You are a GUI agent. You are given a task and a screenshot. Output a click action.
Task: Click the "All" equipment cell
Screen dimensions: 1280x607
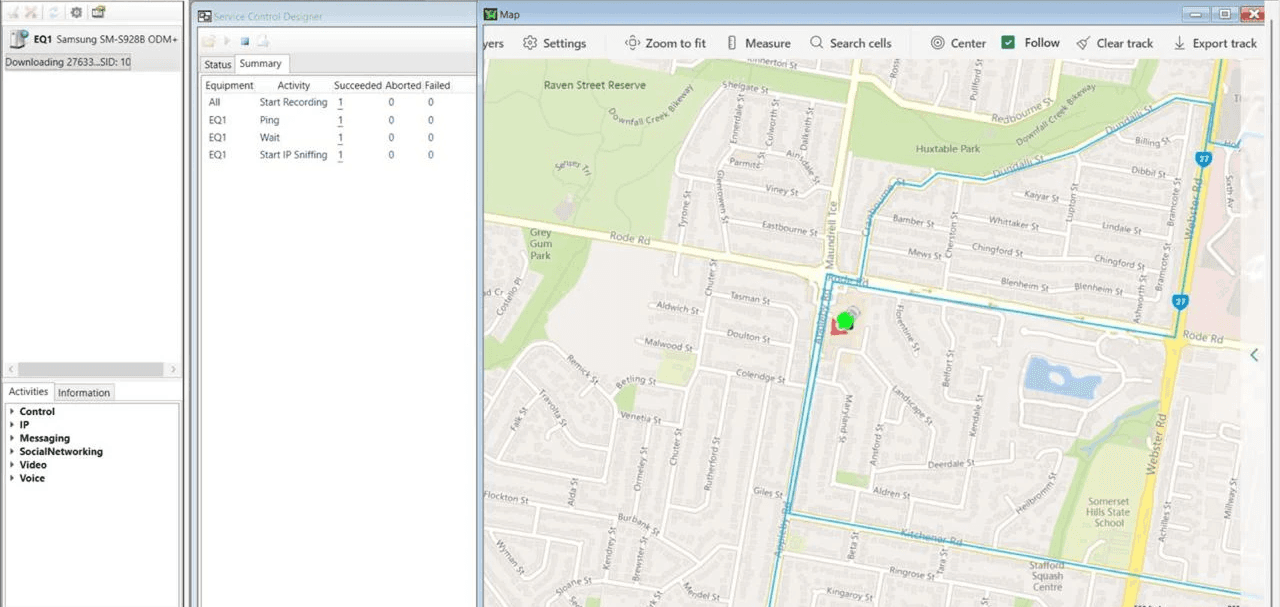(214, 102)
